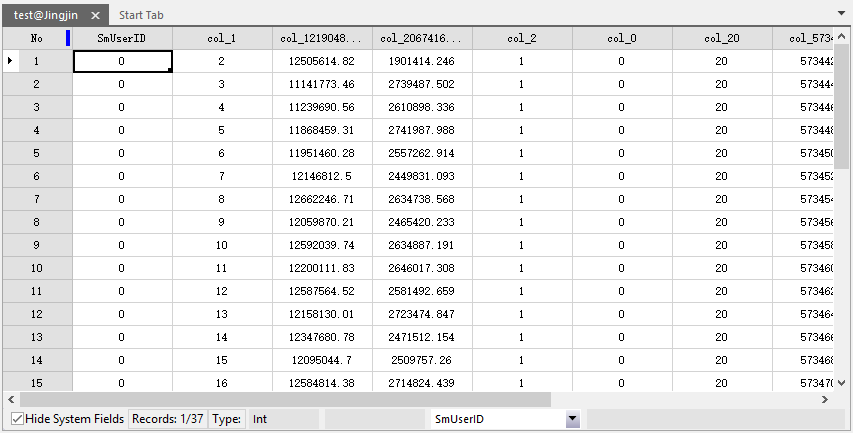Toggle Hide System Fields checkbox
Viewport: 853px width, 433px height.
(x=17, y=419)
